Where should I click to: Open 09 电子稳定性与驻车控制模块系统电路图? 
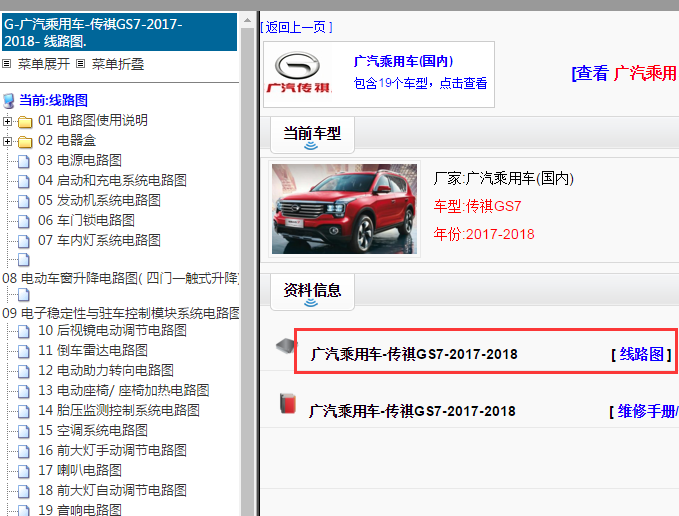coord(121,313)
